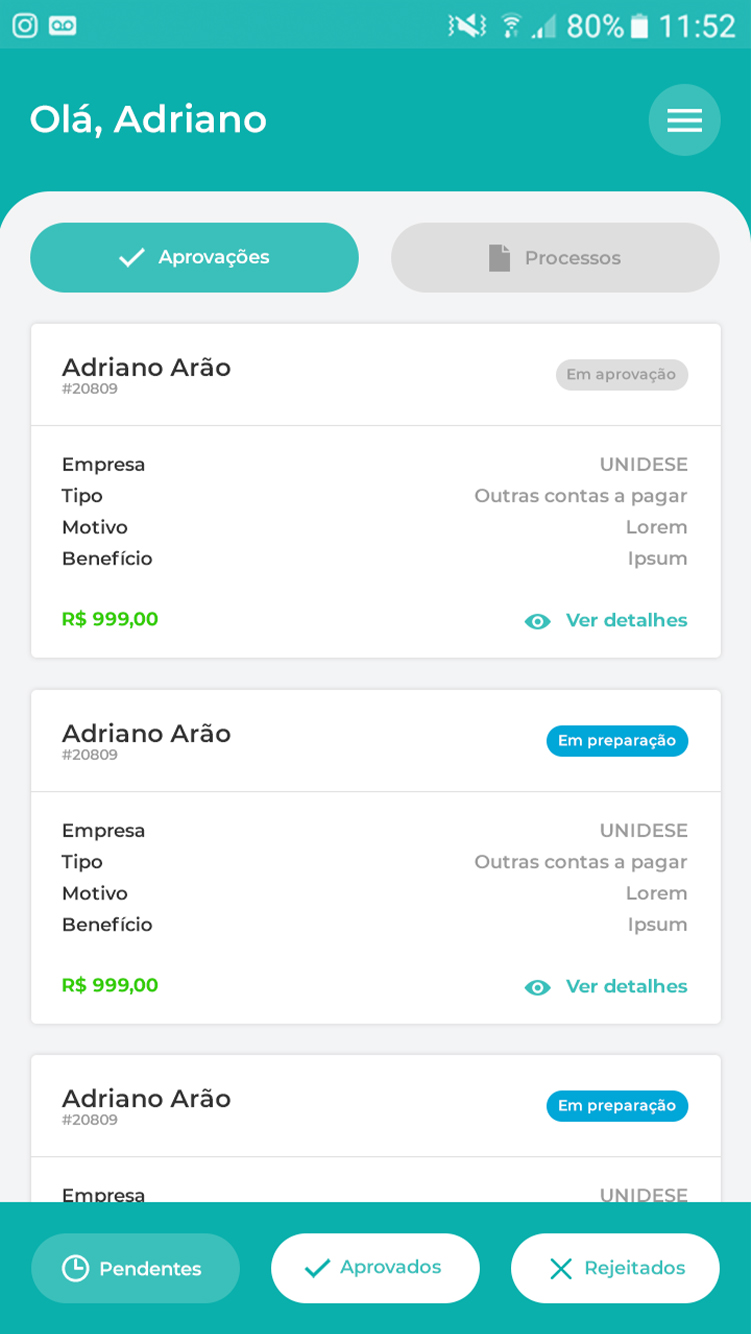The width and height of the screenshot is (751, 1334).
Task: Show Pendentes filter
Action: [135, 1268]
